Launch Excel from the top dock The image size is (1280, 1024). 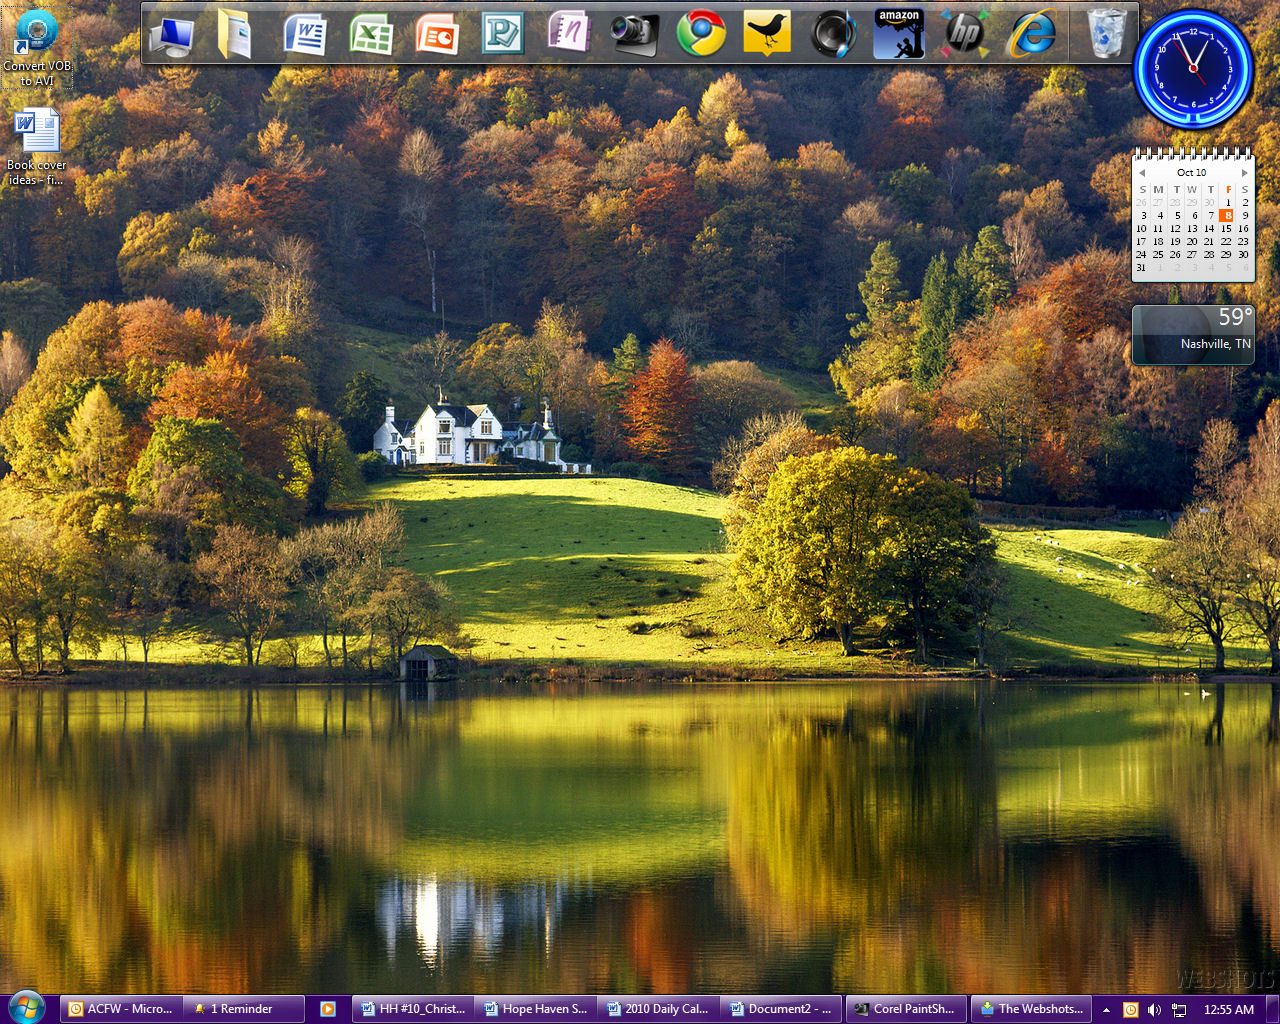coord(370,34)
